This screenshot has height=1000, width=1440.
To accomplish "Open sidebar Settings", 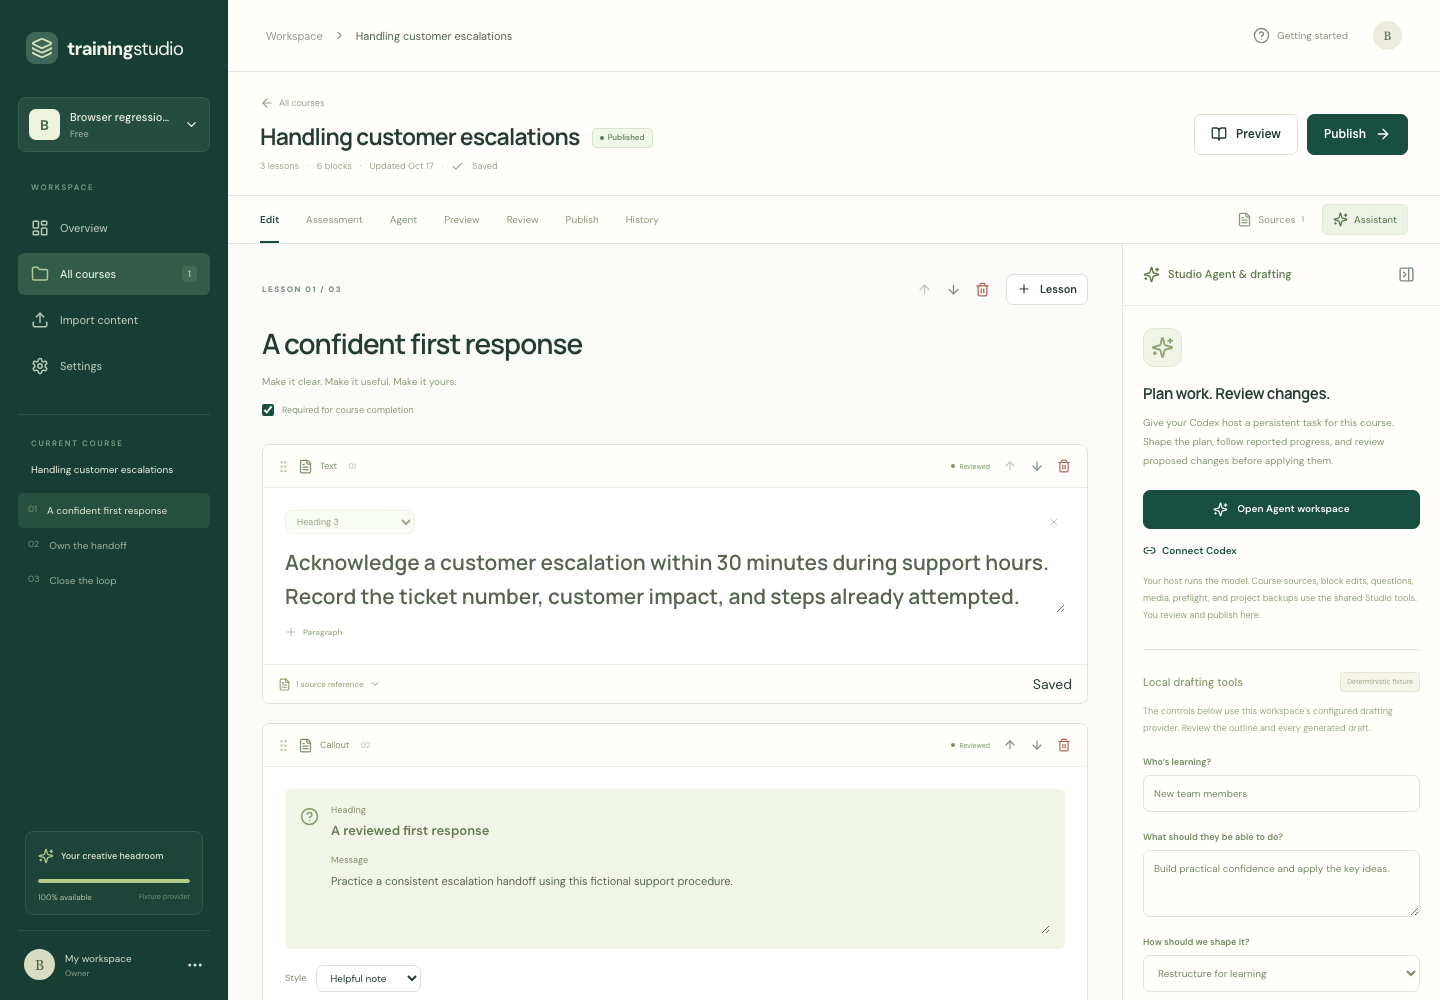I will point(114,366).
